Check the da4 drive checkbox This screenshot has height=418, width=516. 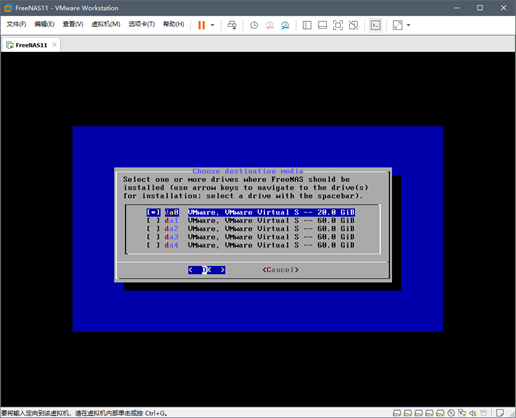[153, 245]
